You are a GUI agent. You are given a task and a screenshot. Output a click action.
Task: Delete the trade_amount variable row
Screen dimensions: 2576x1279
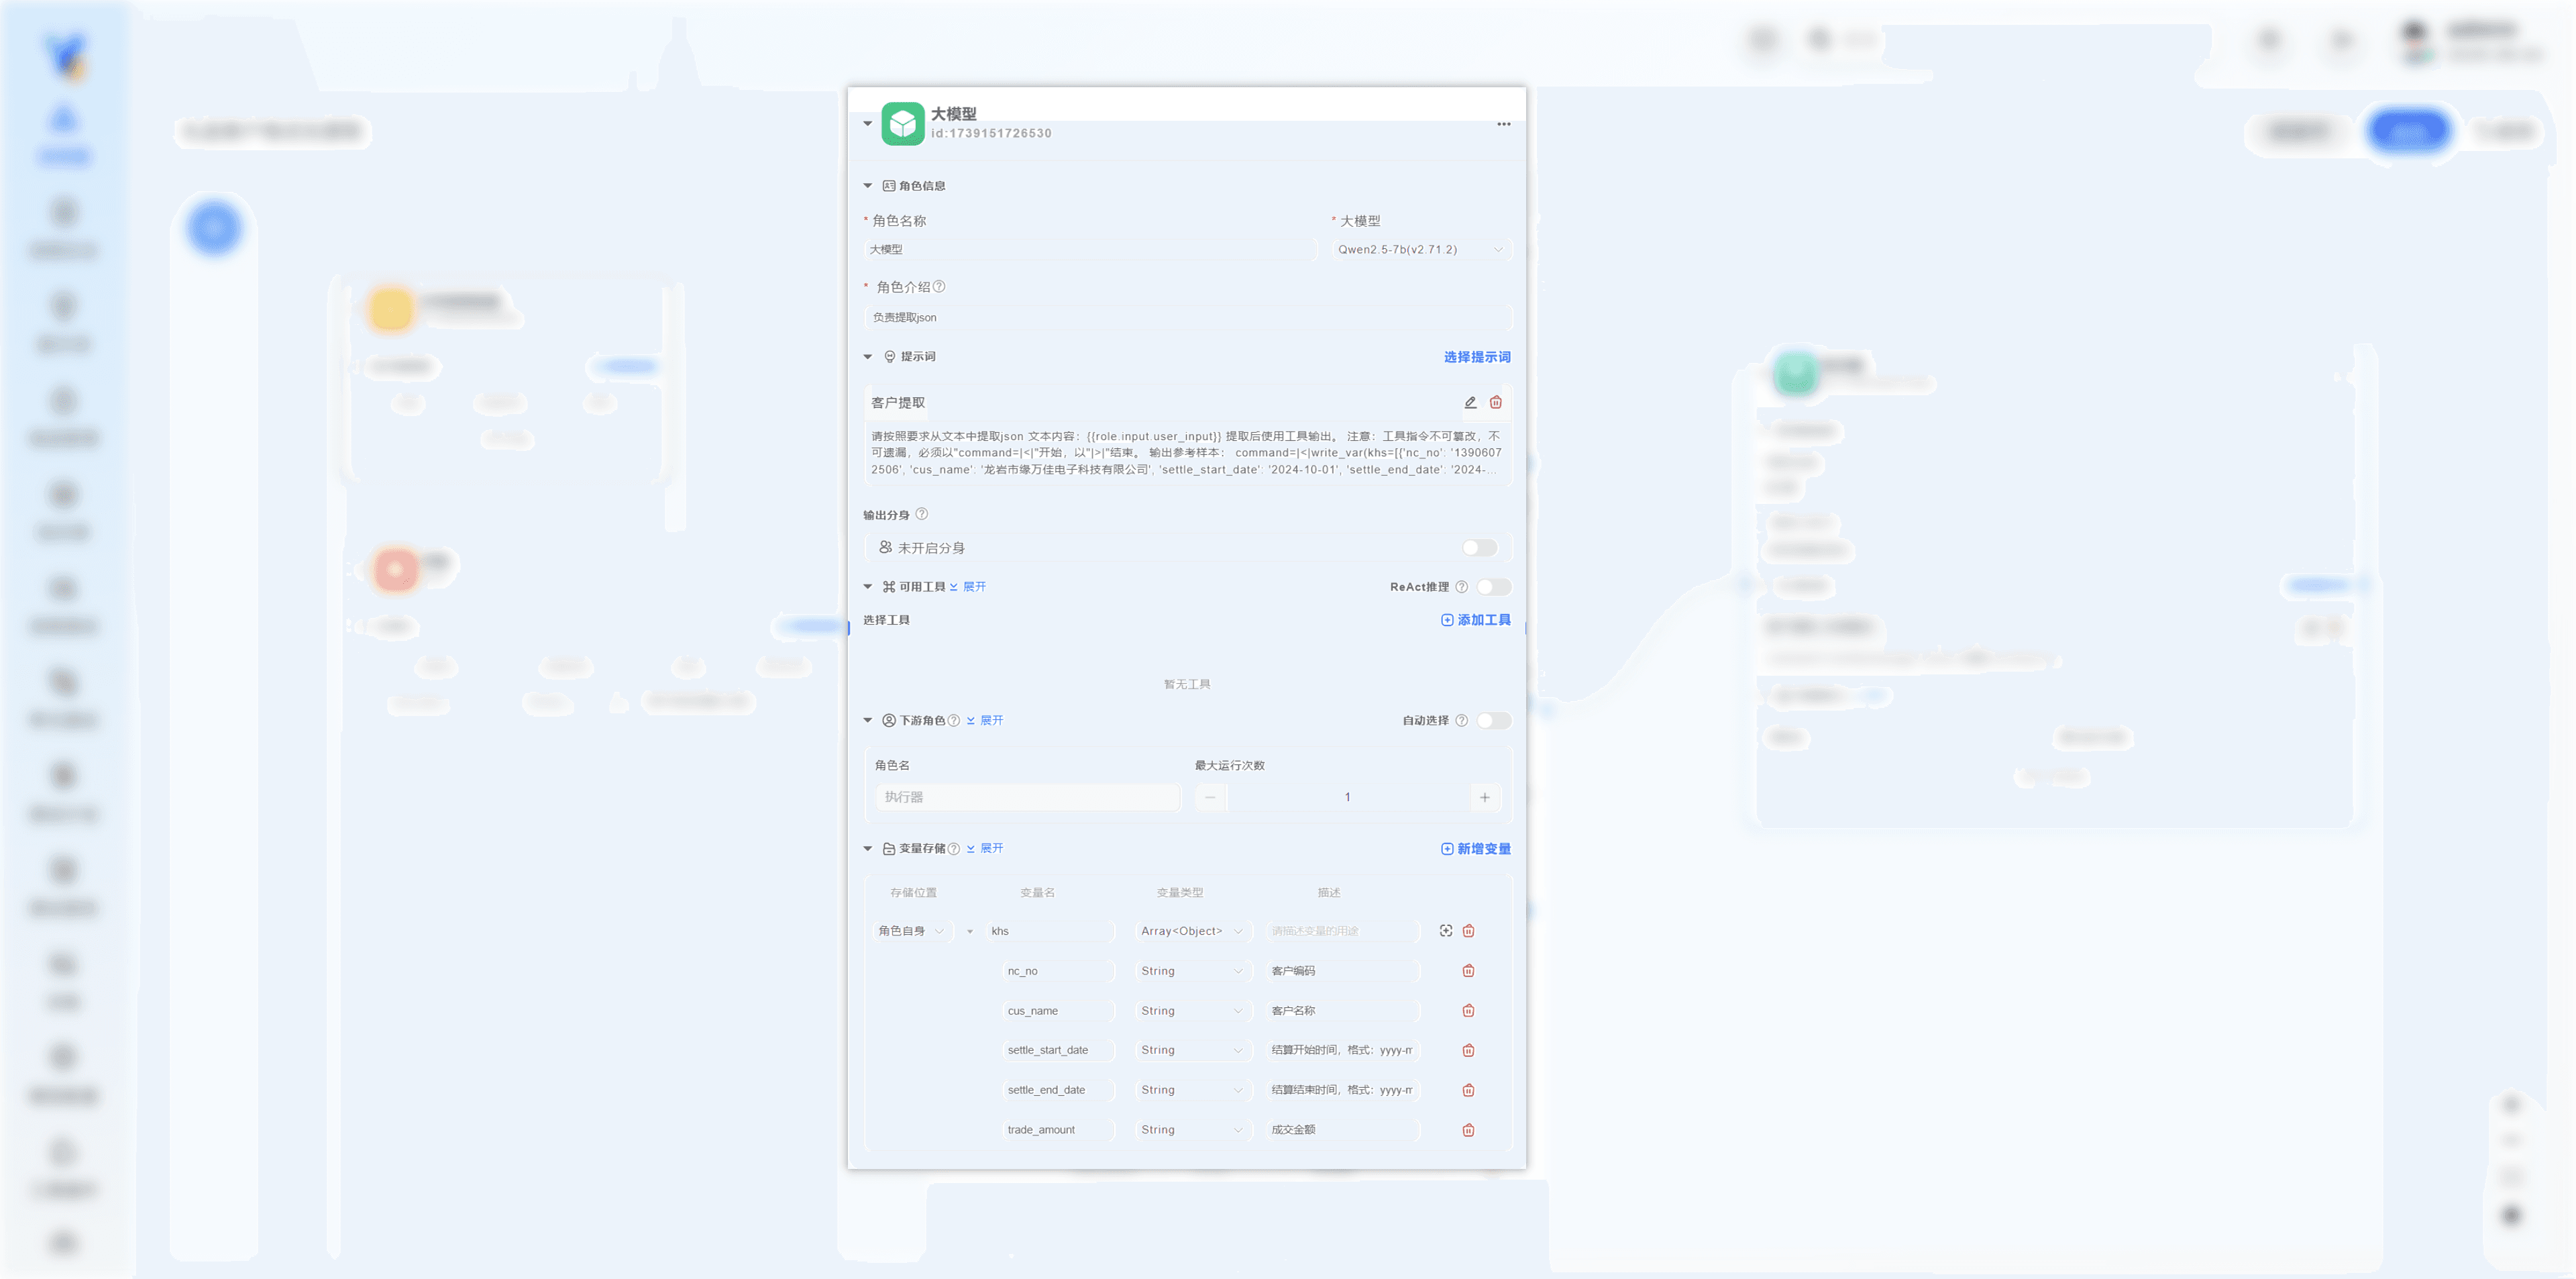point(1468,1130)
